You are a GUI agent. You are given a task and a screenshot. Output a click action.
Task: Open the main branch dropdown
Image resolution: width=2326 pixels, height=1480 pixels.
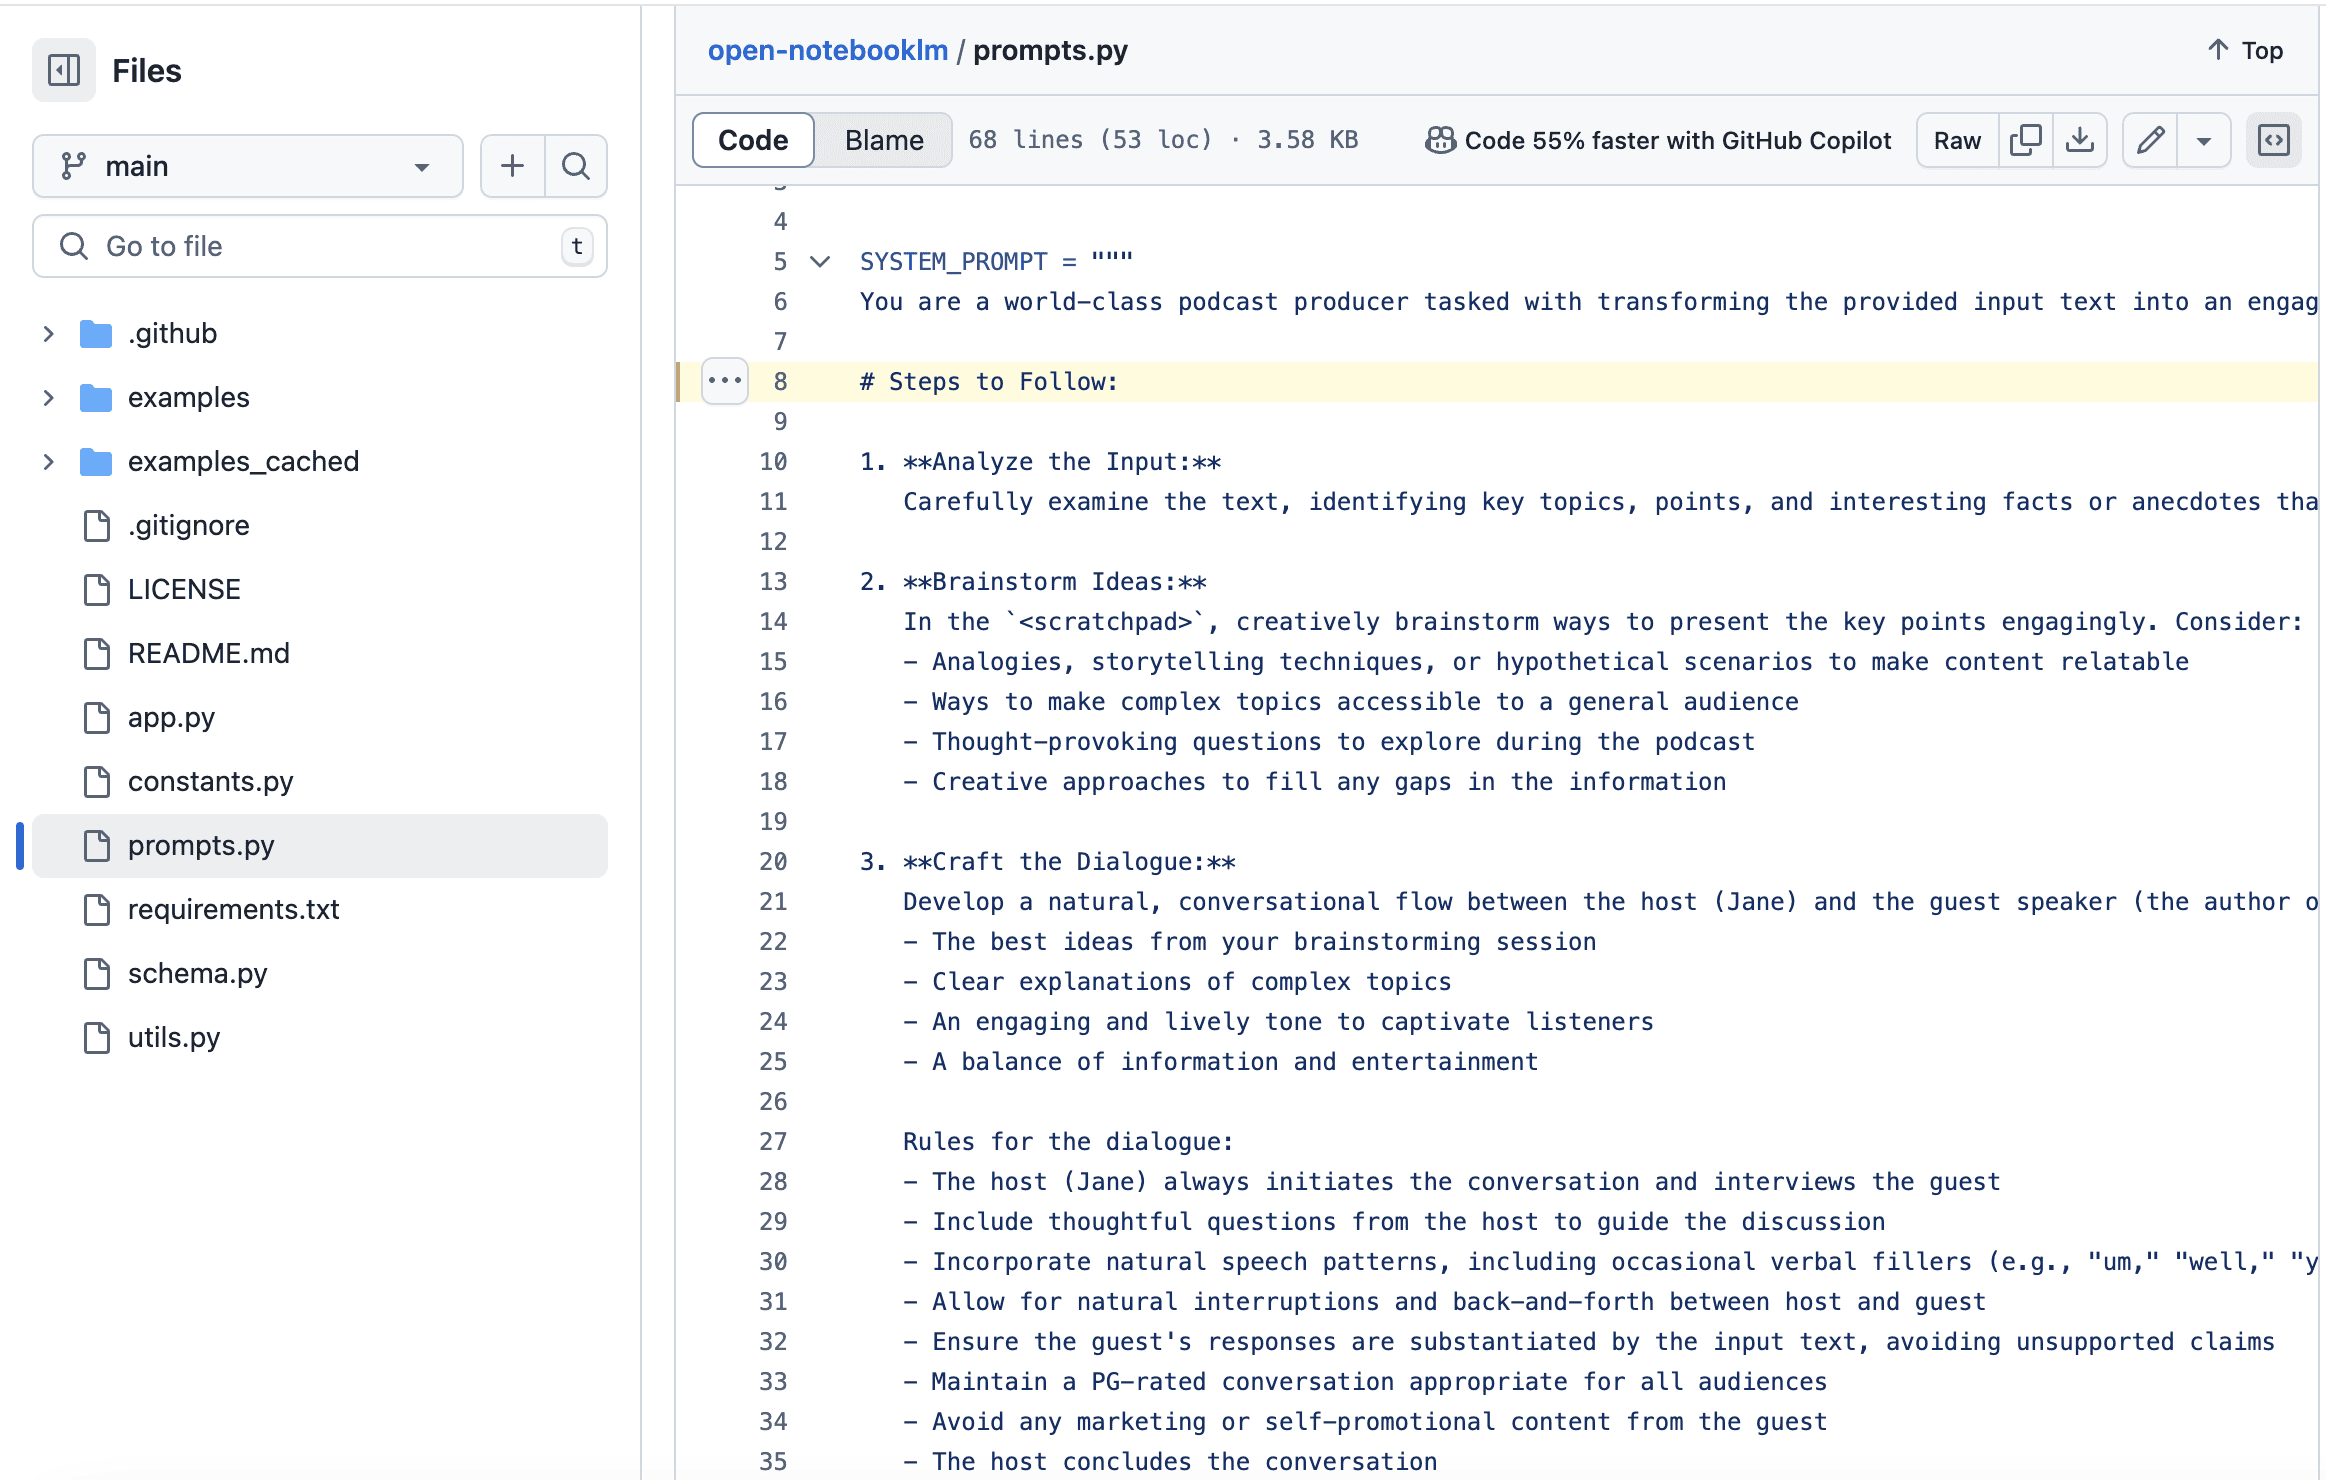tap(247, 166)
